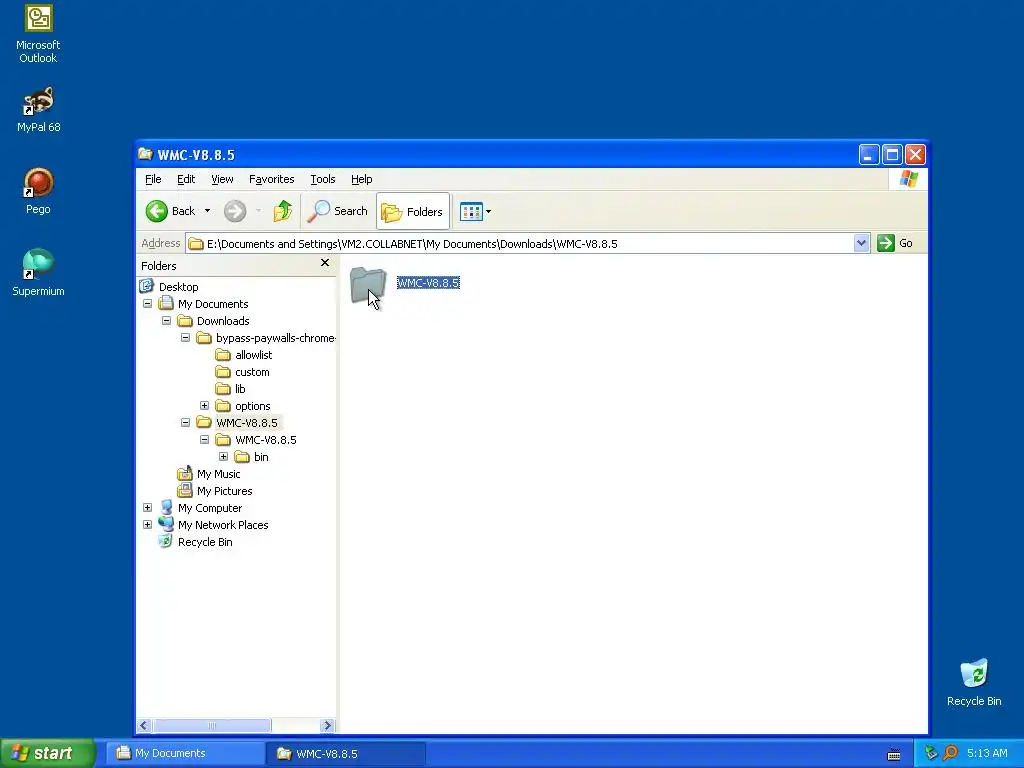Select My Documents in the tree
Screen dimensions: 1024x768
[x=213, y=304]
